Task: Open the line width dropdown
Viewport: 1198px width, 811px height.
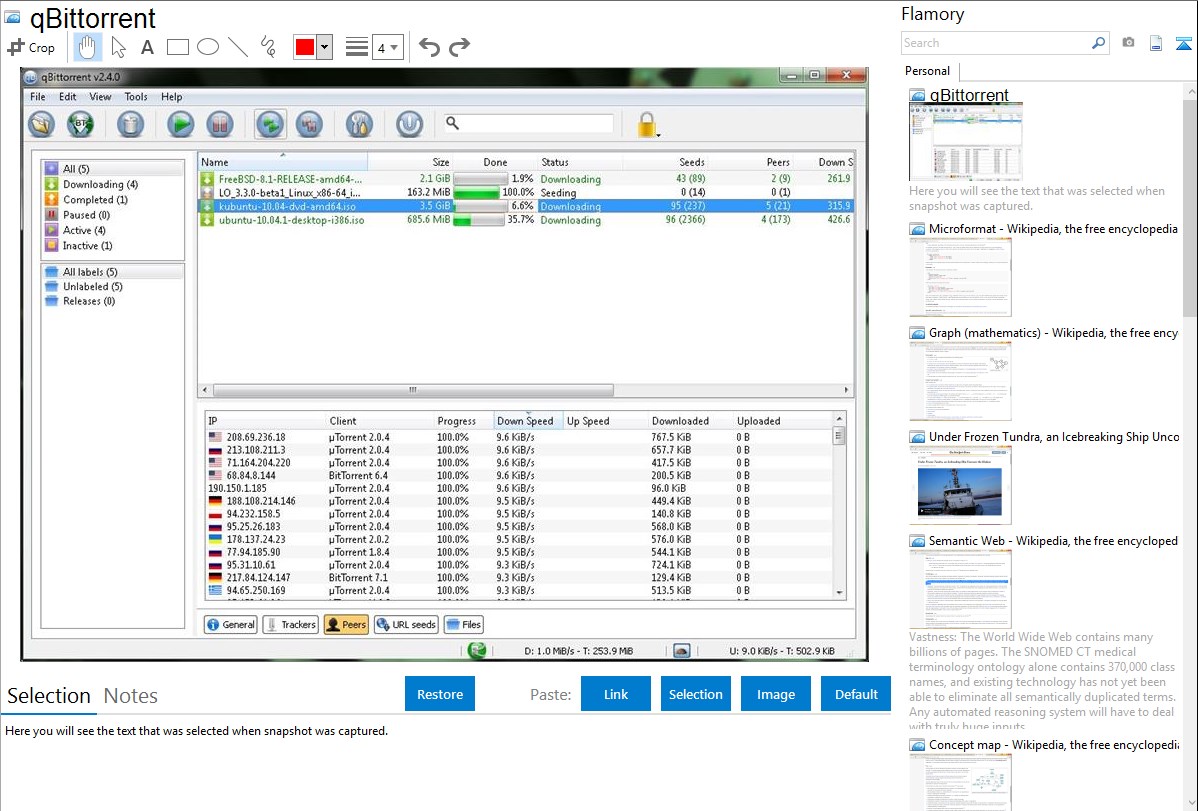Action: click(387, 47)
